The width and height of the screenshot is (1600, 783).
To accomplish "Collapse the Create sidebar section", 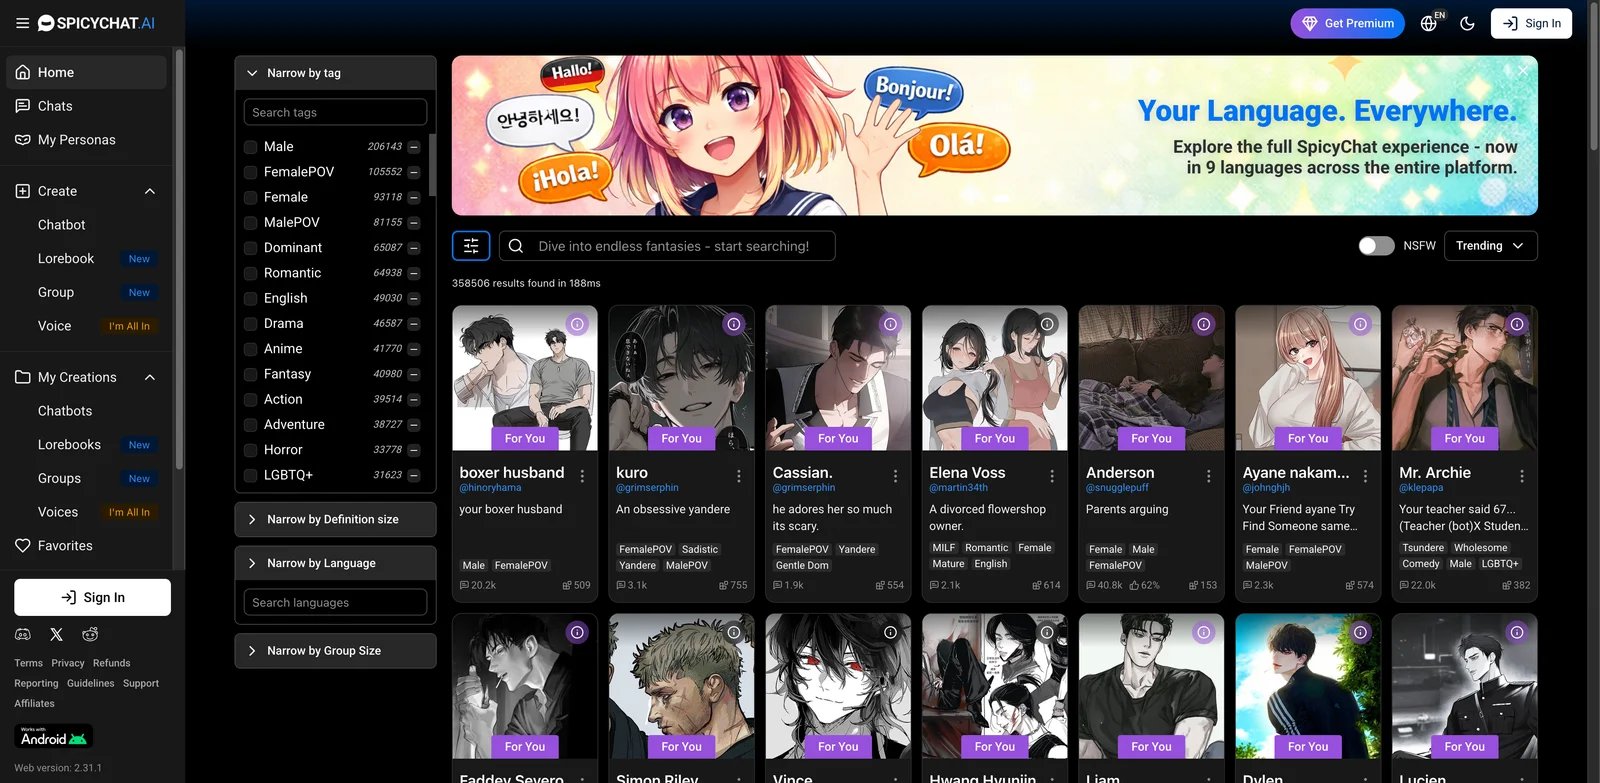I will [150, 191].
